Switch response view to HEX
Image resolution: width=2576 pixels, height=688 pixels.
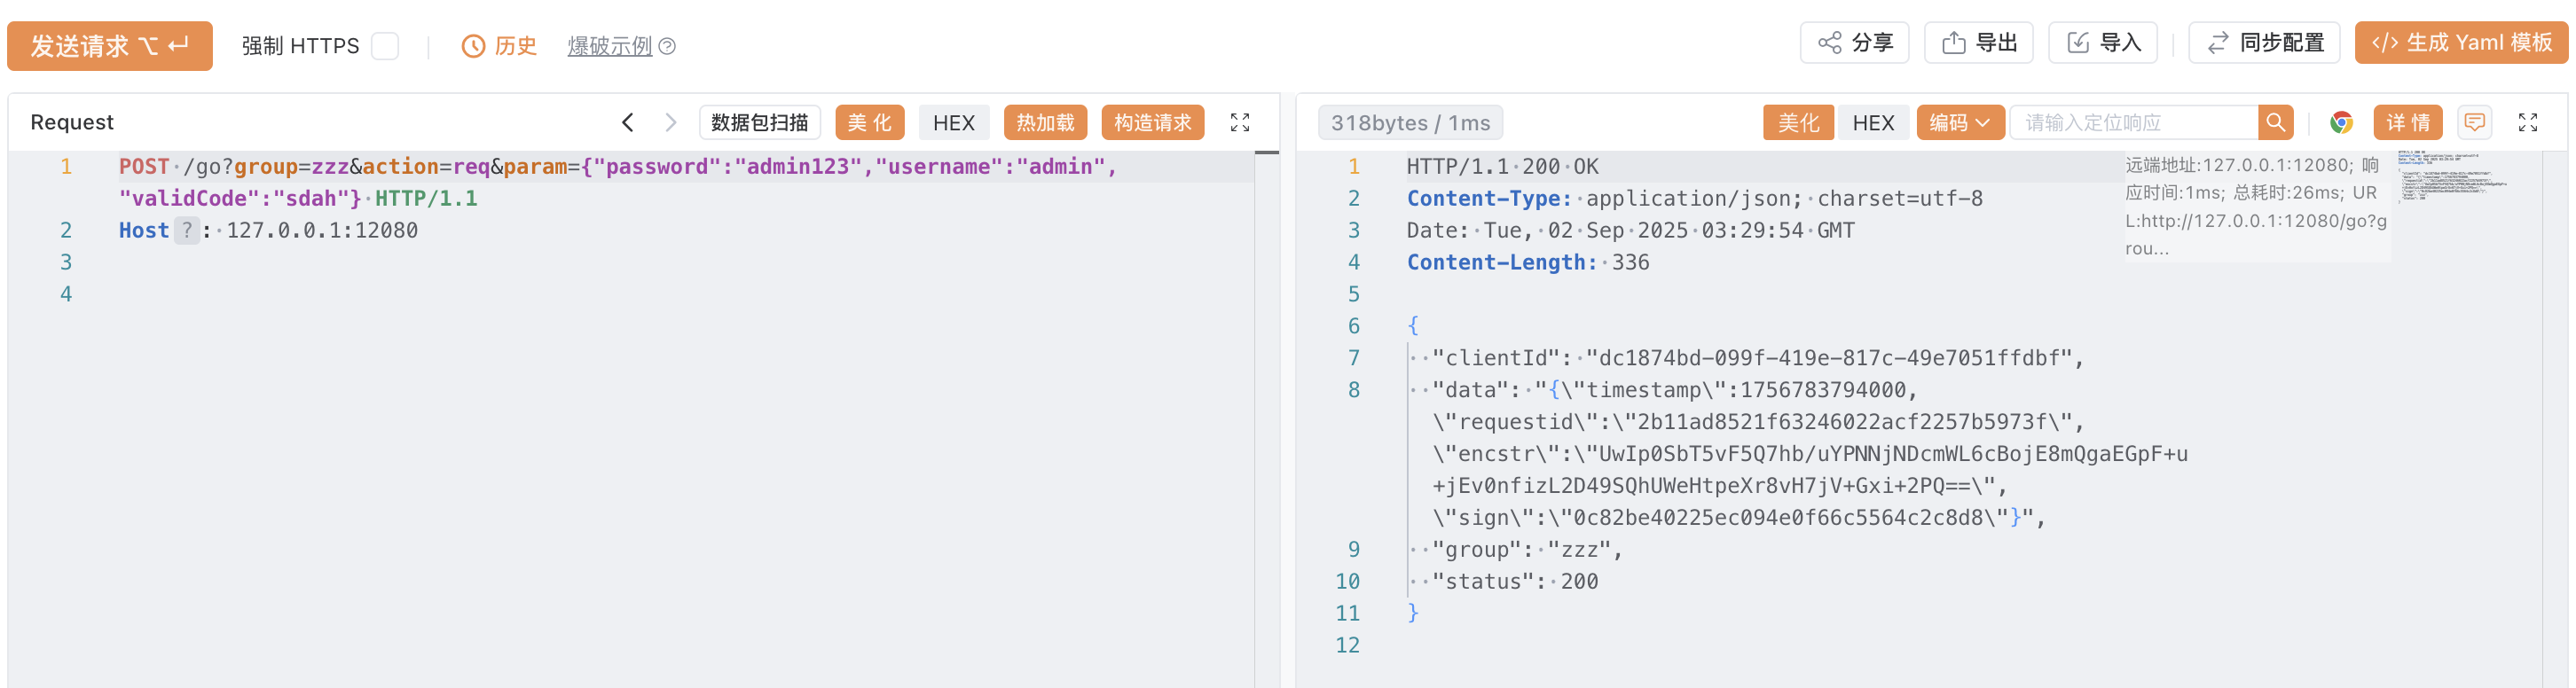tap(1873, 123)
